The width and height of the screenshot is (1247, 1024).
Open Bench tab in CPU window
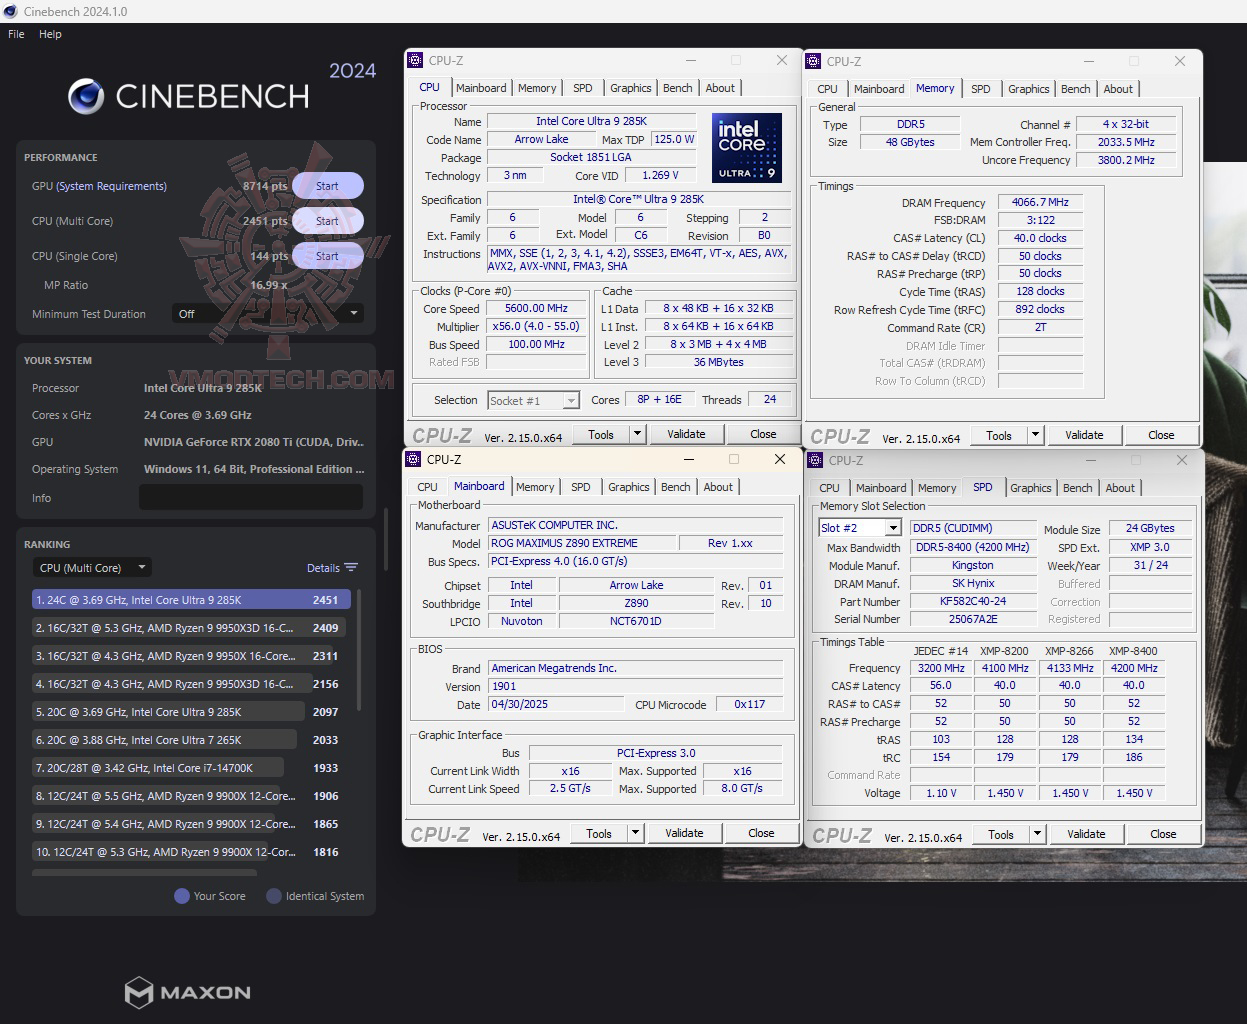(678, 88)
